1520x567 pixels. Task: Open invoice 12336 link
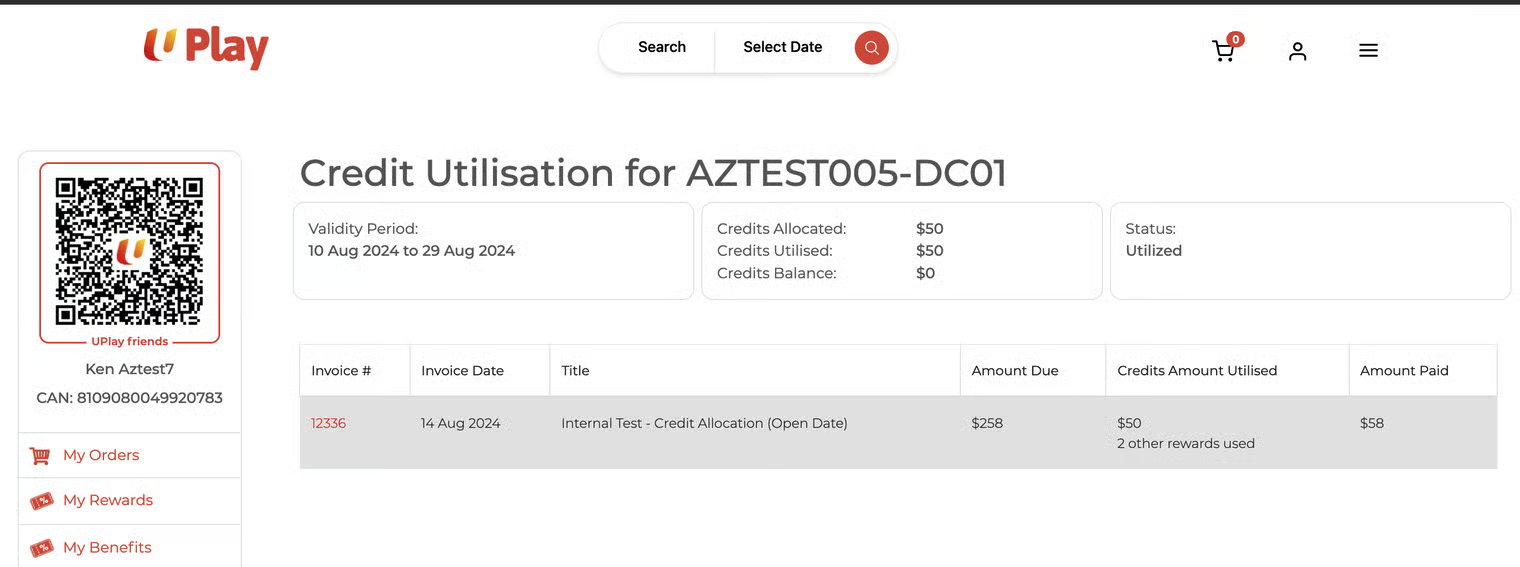click(328, 423)
